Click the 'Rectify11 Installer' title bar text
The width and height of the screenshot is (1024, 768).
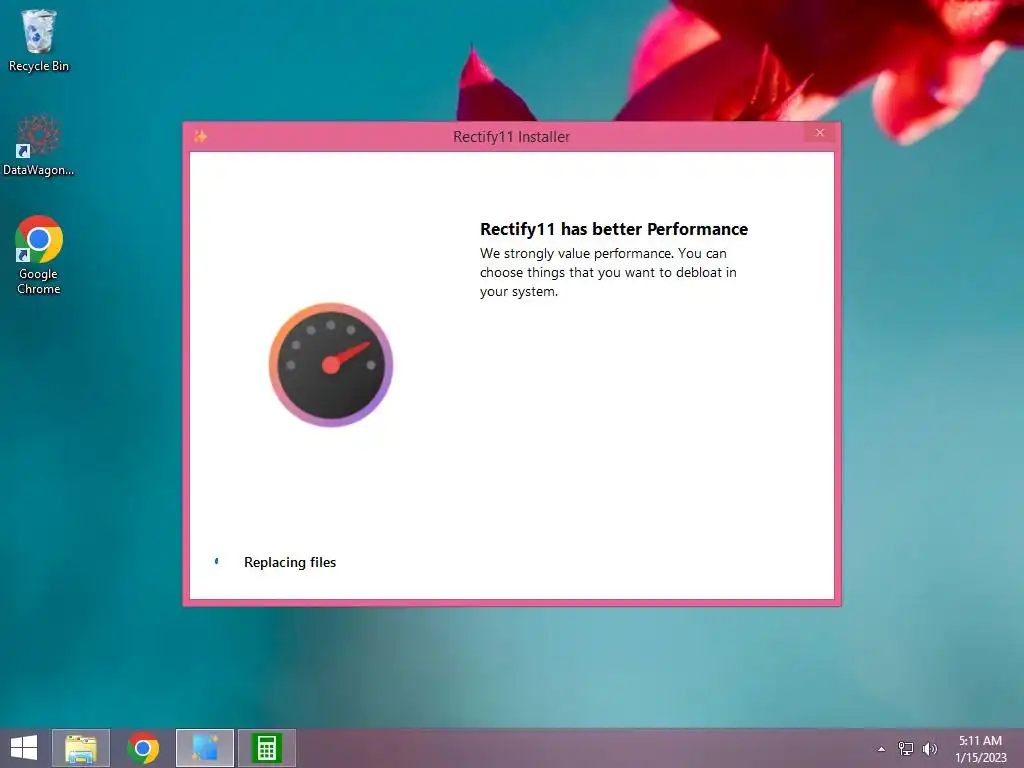click(x=511, y=136)
